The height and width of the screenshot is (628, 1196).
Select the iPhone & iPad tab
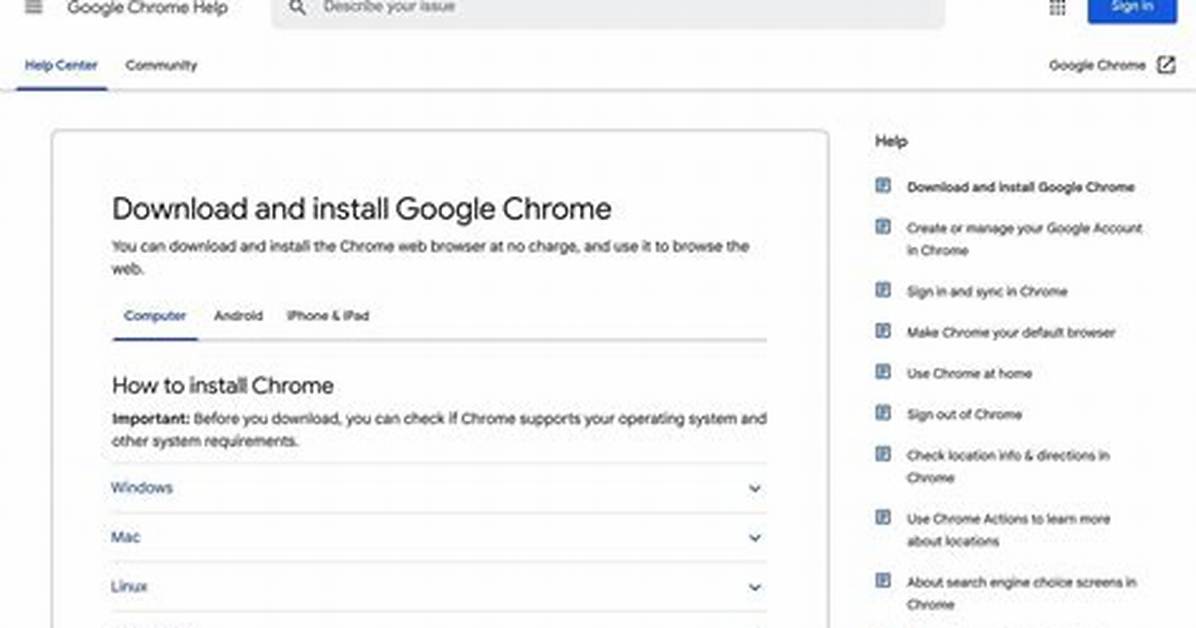(328, 316)
